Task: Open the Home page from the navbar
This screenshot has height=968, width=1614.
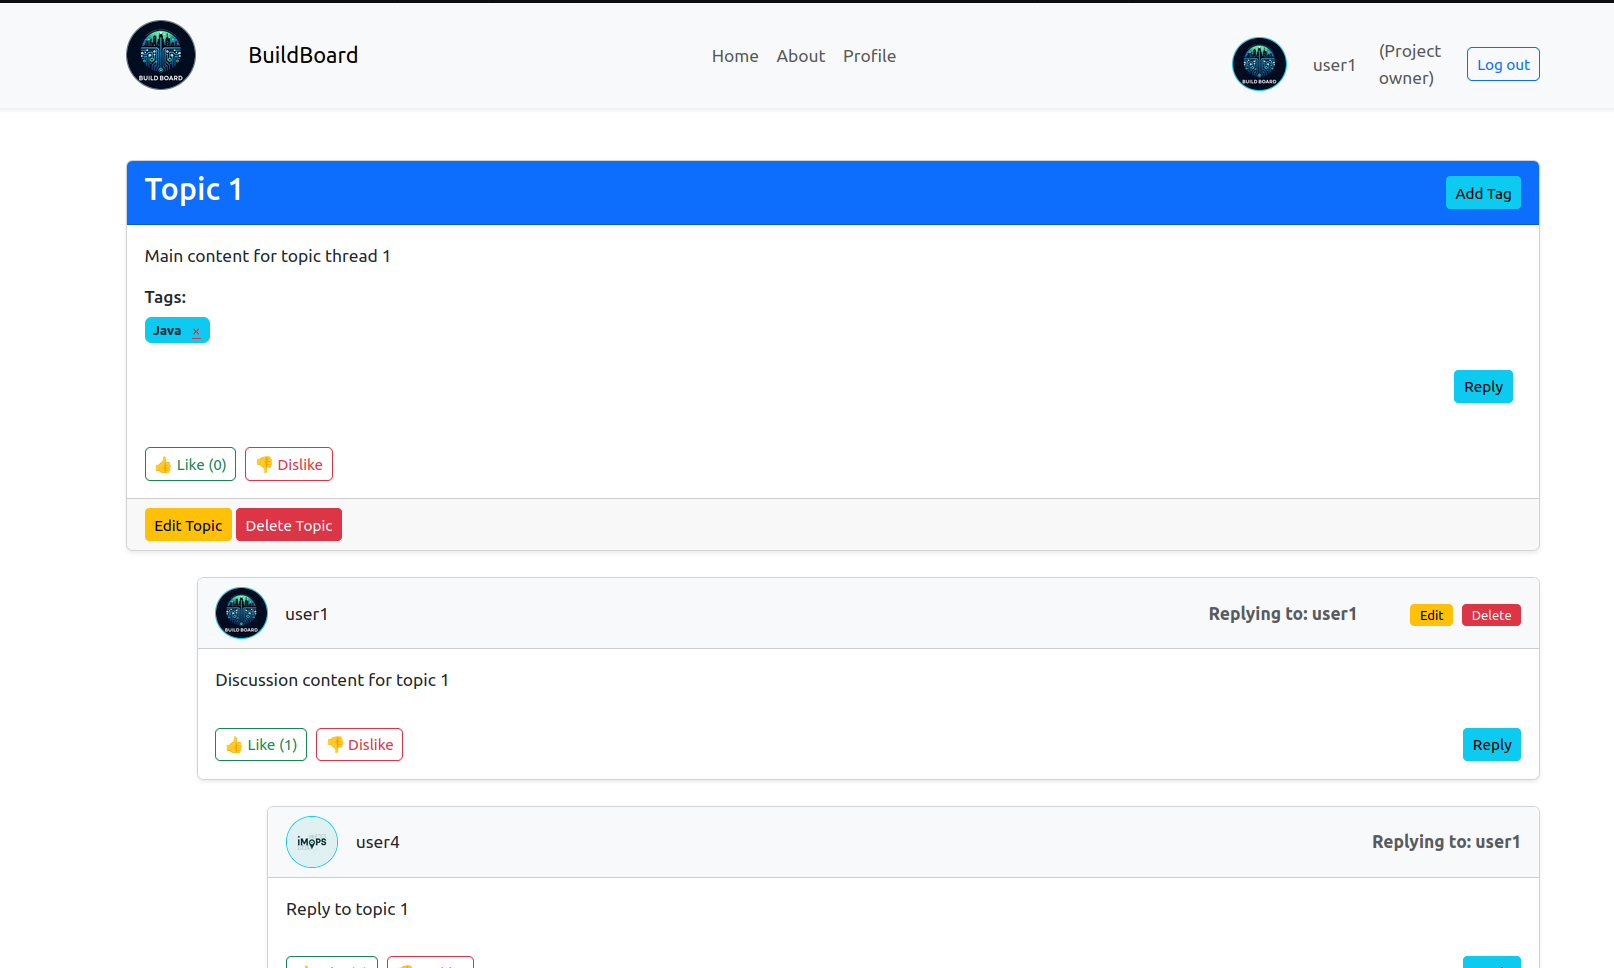Action: 735,56
